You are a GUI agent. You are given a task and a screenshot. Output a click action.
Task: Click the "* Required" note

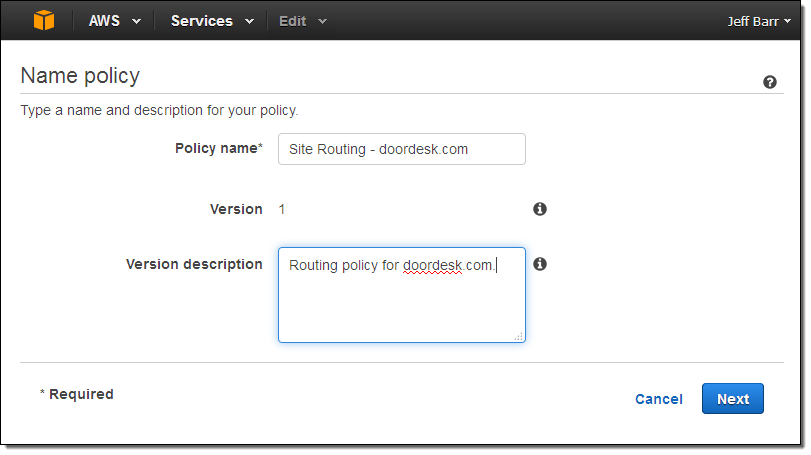pyautogui.click(x=77, y=394)
